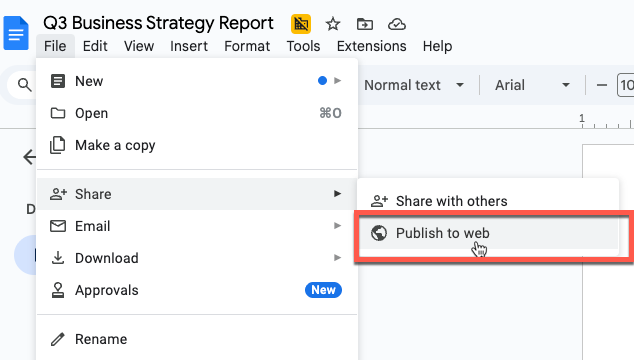Expand the New submenu arrow
This screenshot has height=360, width=634.
coord(337,80)
